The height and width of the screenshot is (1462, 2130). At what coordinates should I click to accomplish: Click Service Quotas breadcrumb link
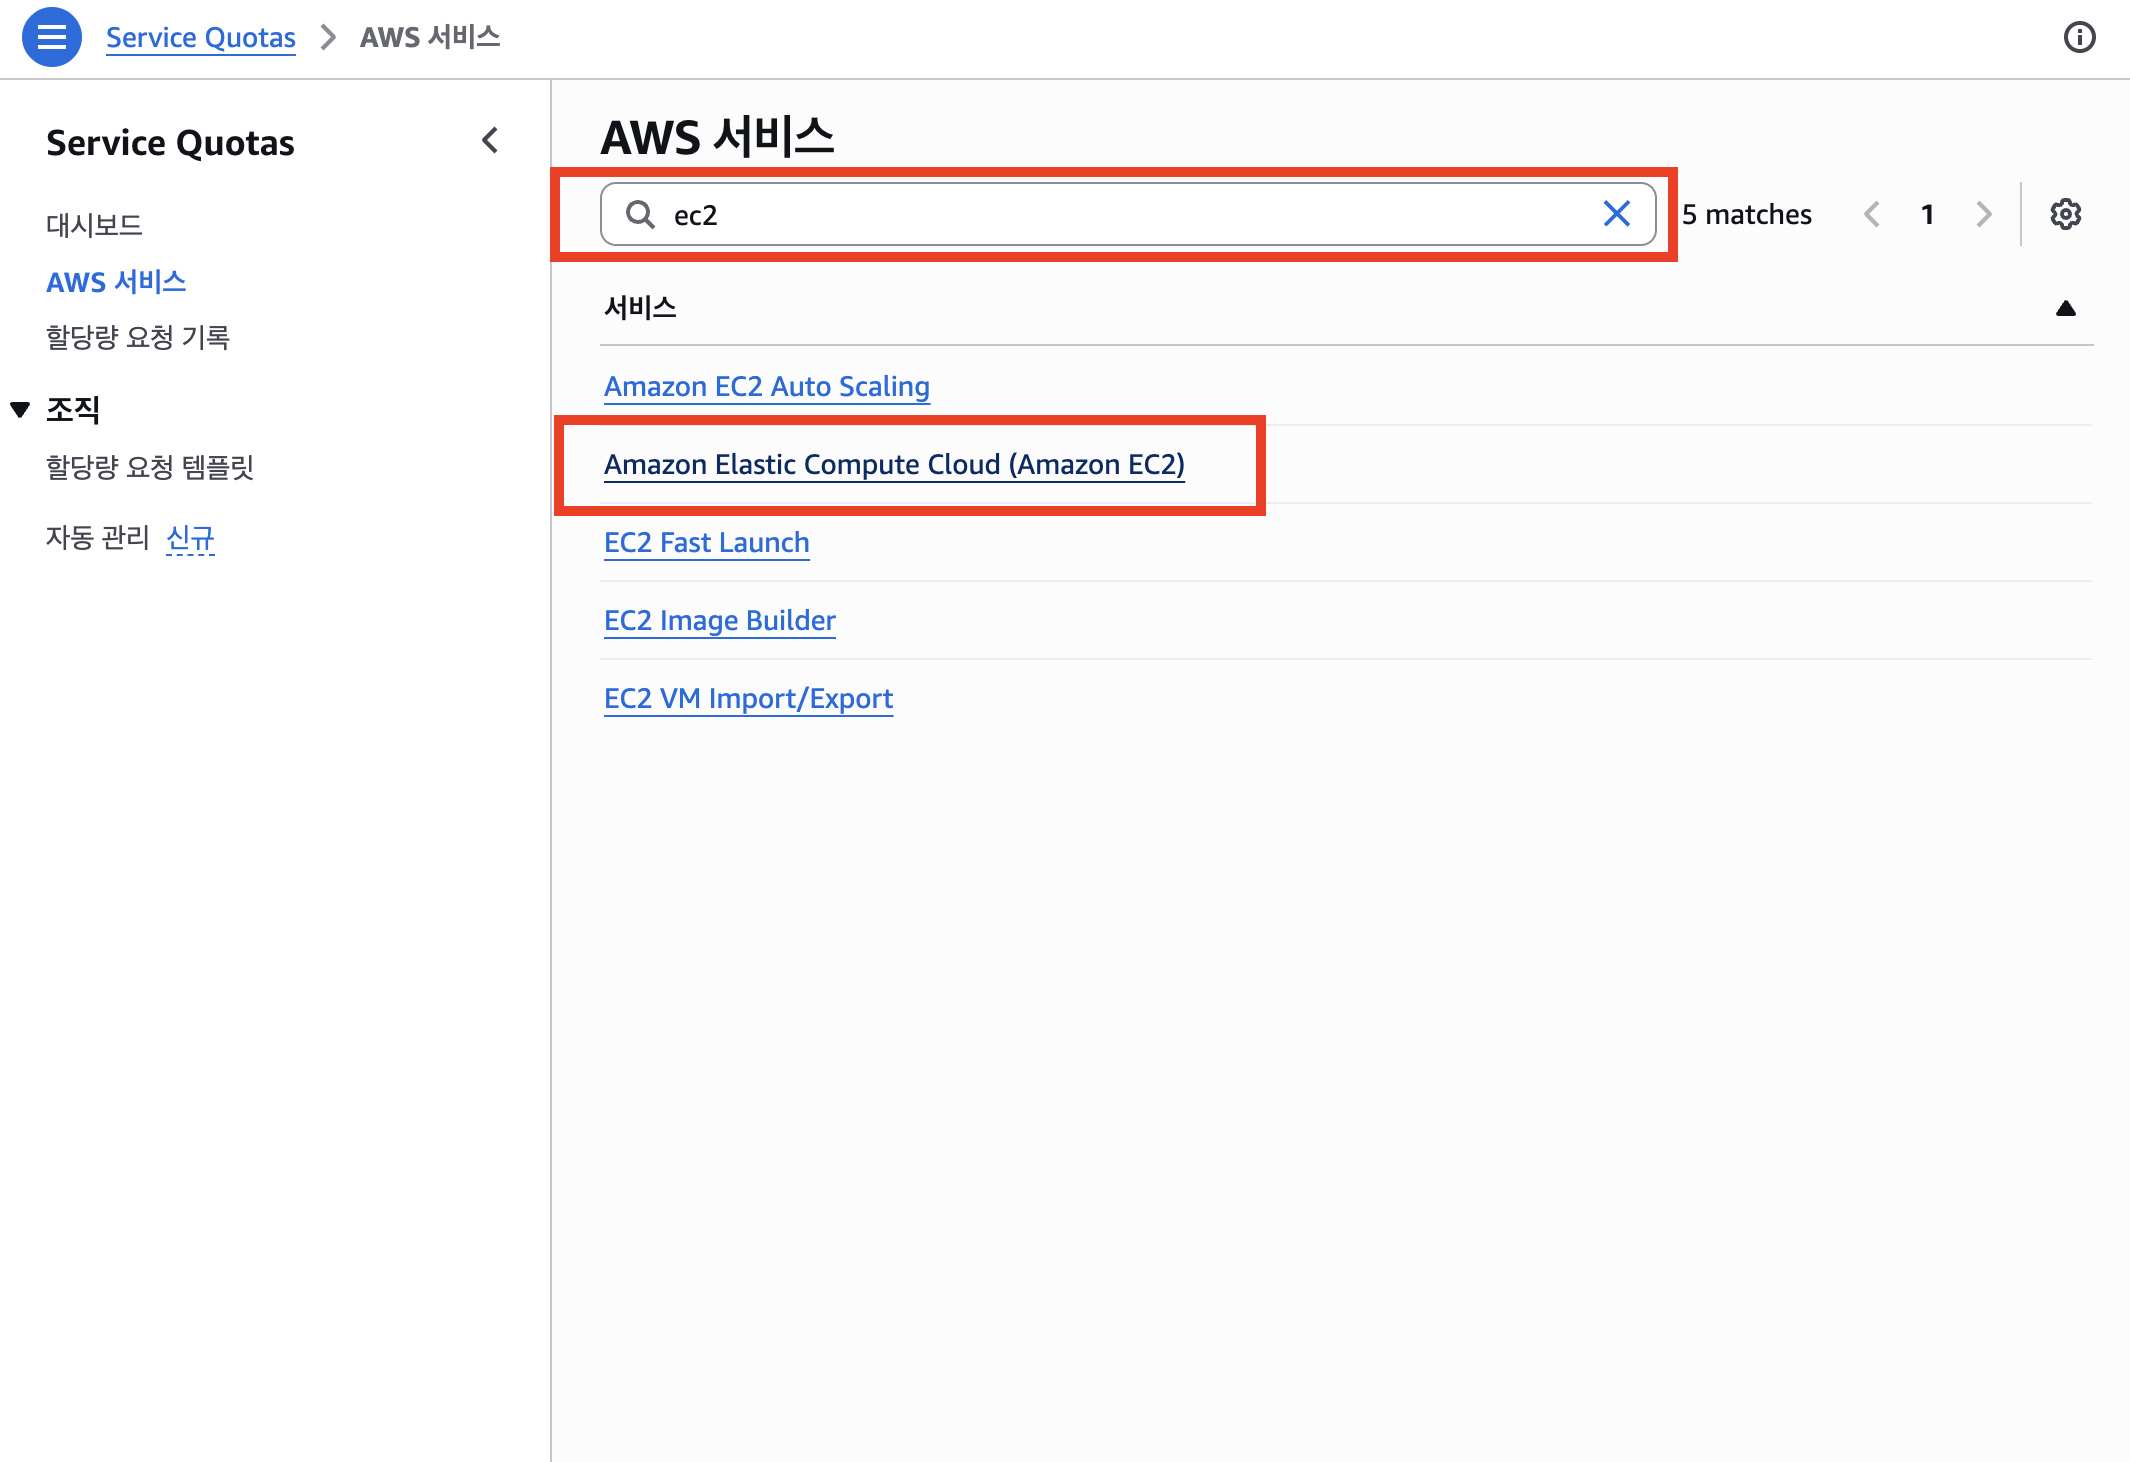coord(200,37)
